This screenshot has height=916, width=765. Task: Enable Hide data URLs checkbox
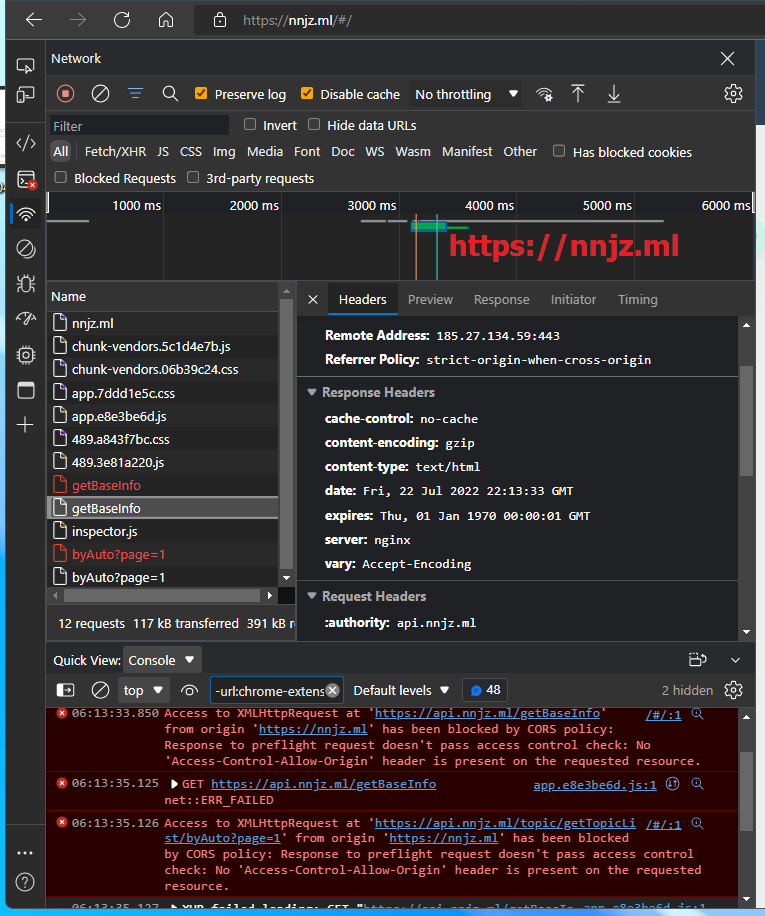coord(314,125)
